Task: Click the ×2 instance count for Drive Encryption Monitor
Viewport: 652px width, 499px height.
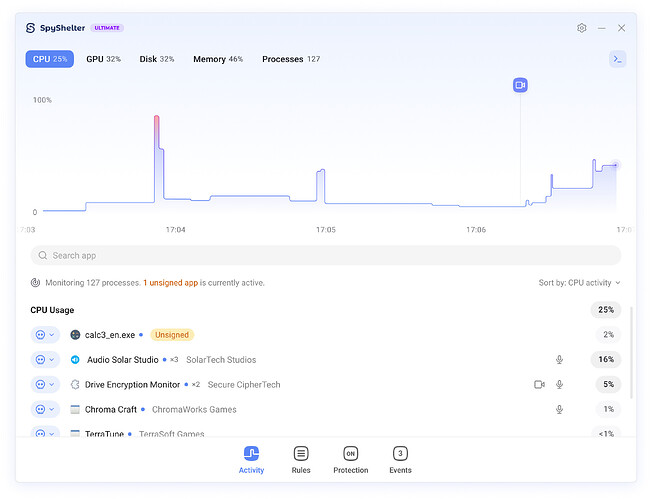Action: coord(195,385)
